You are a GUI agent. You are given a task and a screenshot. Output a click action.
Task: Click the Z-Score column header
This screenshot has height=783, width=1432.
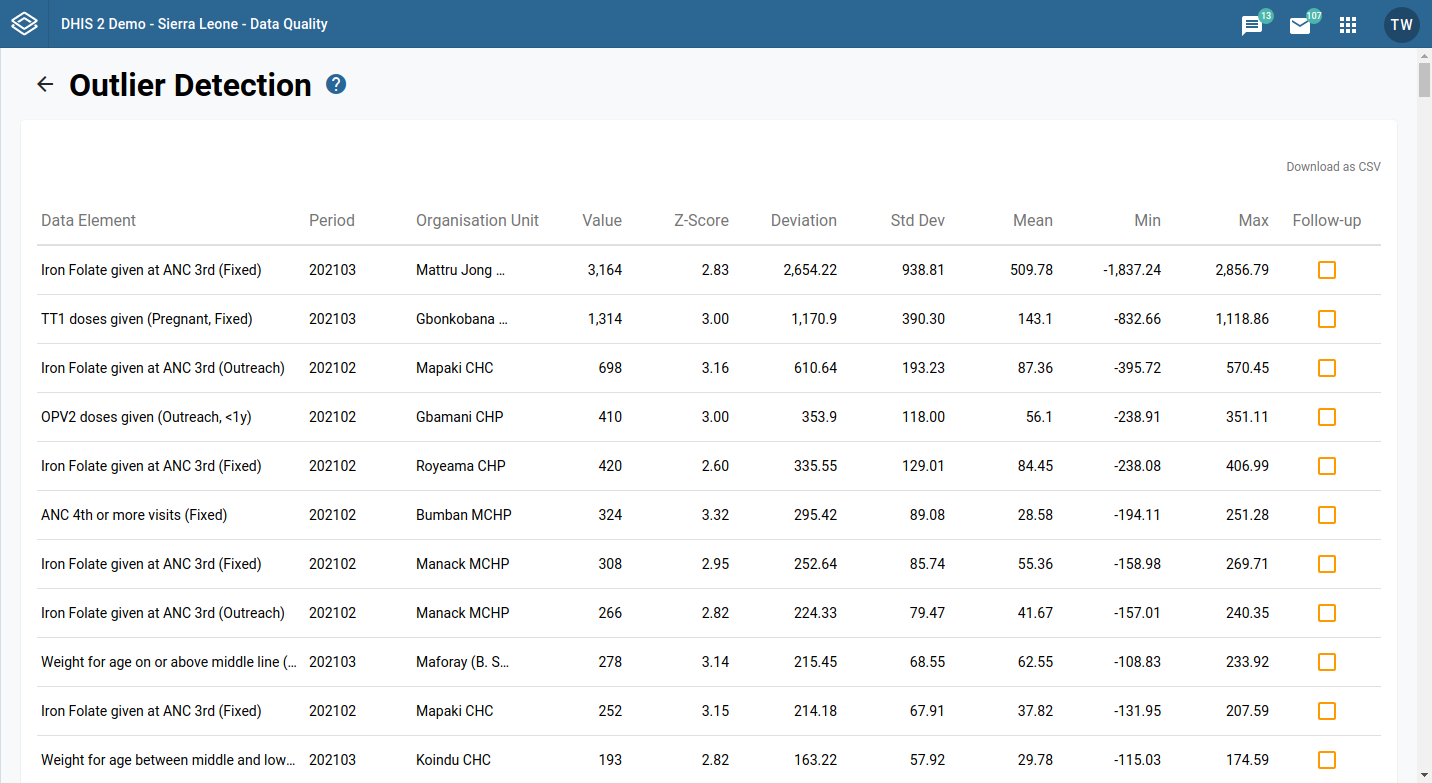click(x=701, y=220)
